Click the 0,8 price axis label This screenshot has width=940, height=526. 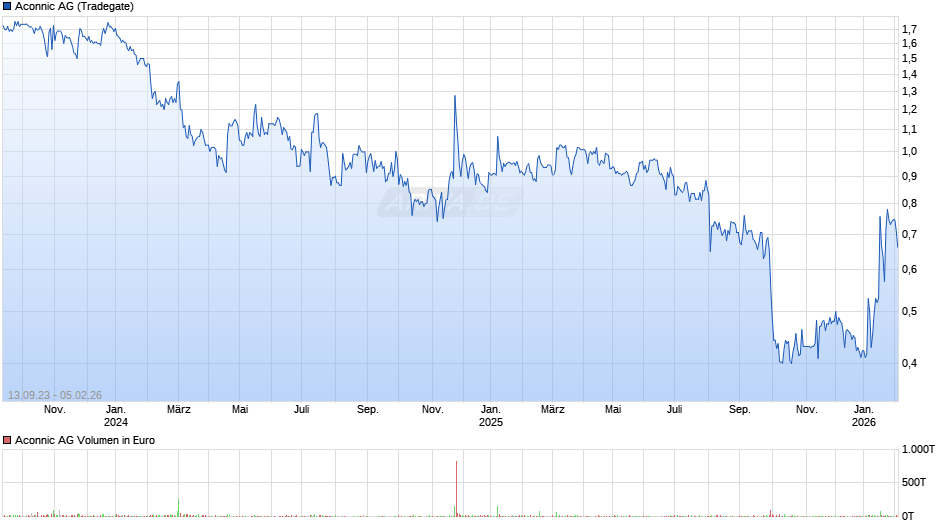tap(909, 203)
